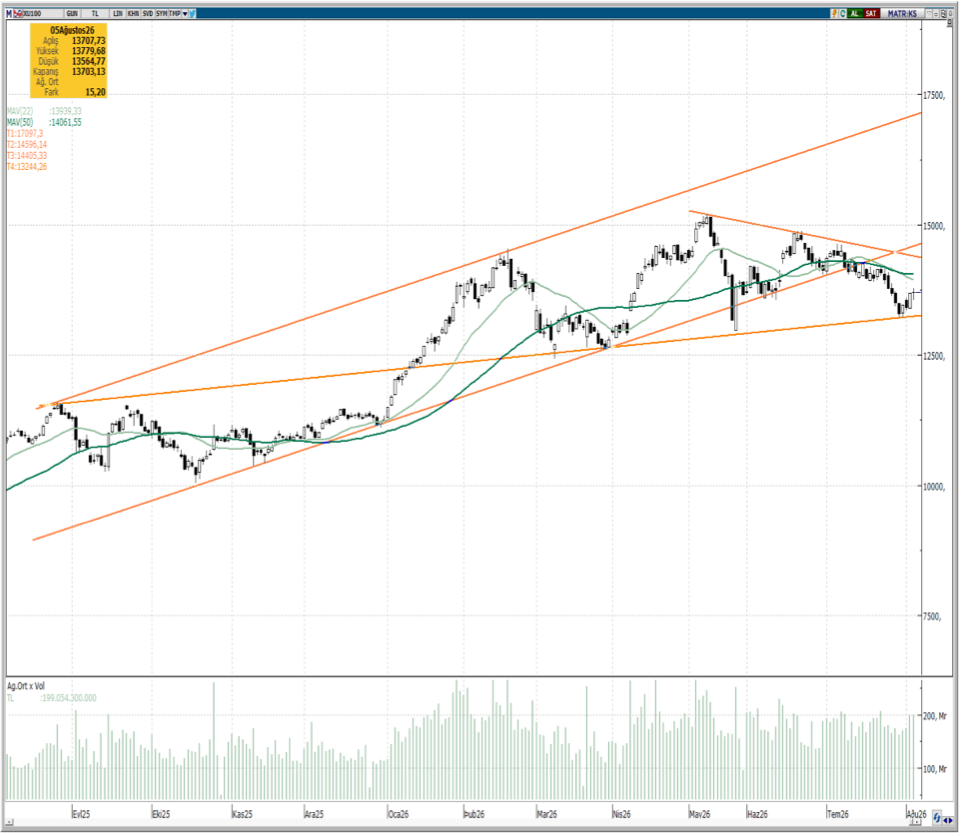Click the Oca26 date axis label
Screen dimensions: 962x836
pyautogui.click(x=398, y=814)
